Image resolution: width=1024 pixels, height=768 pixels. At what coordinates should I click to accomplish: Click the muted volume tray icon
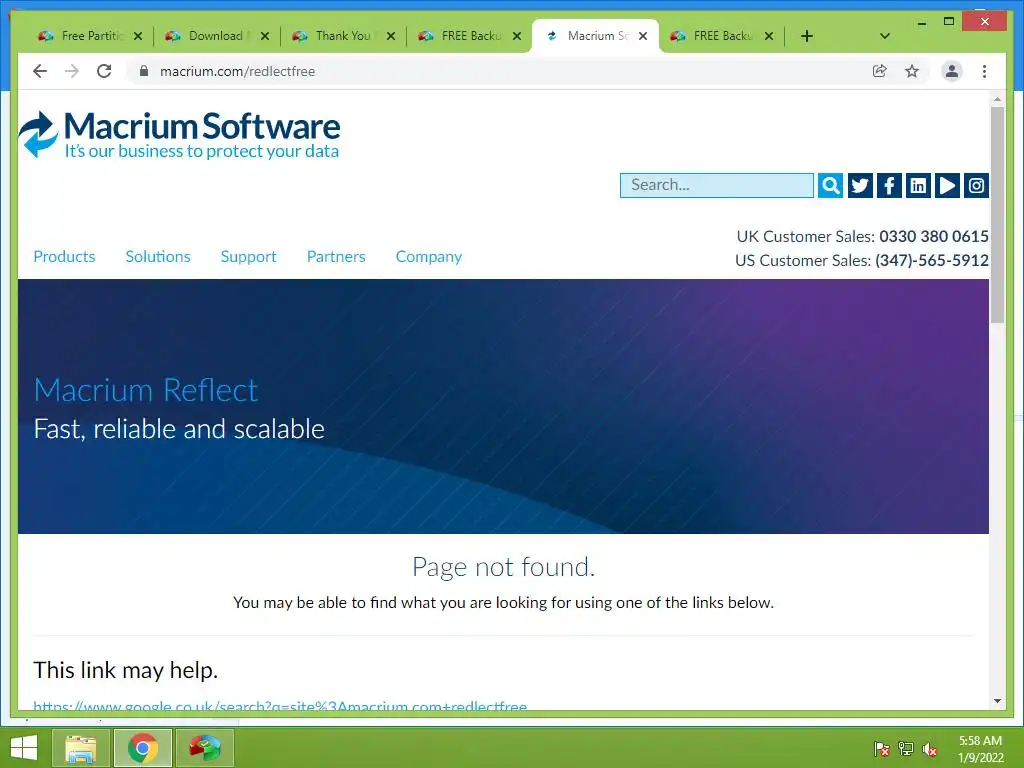(930, 749)
